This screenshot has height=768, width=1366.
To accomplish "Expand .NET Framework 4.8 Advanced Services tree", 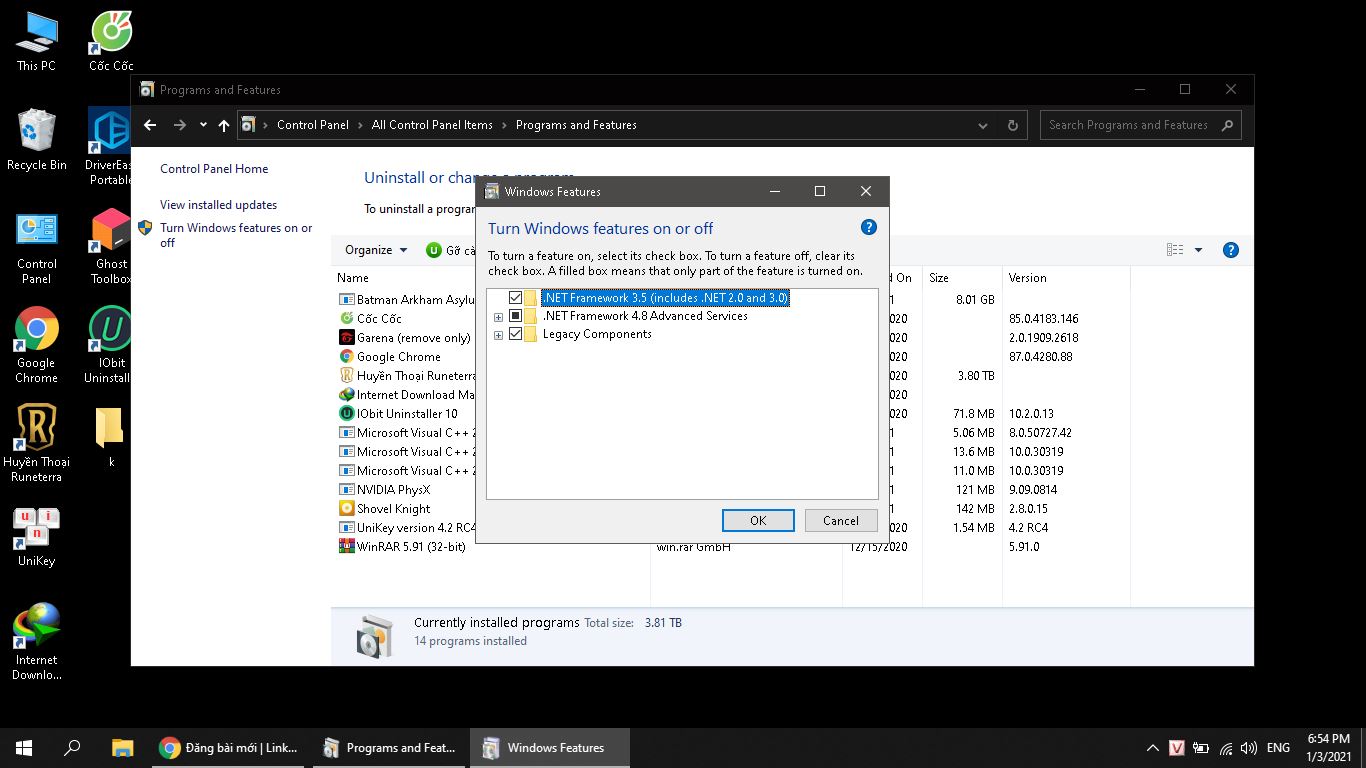I will 498,317.
